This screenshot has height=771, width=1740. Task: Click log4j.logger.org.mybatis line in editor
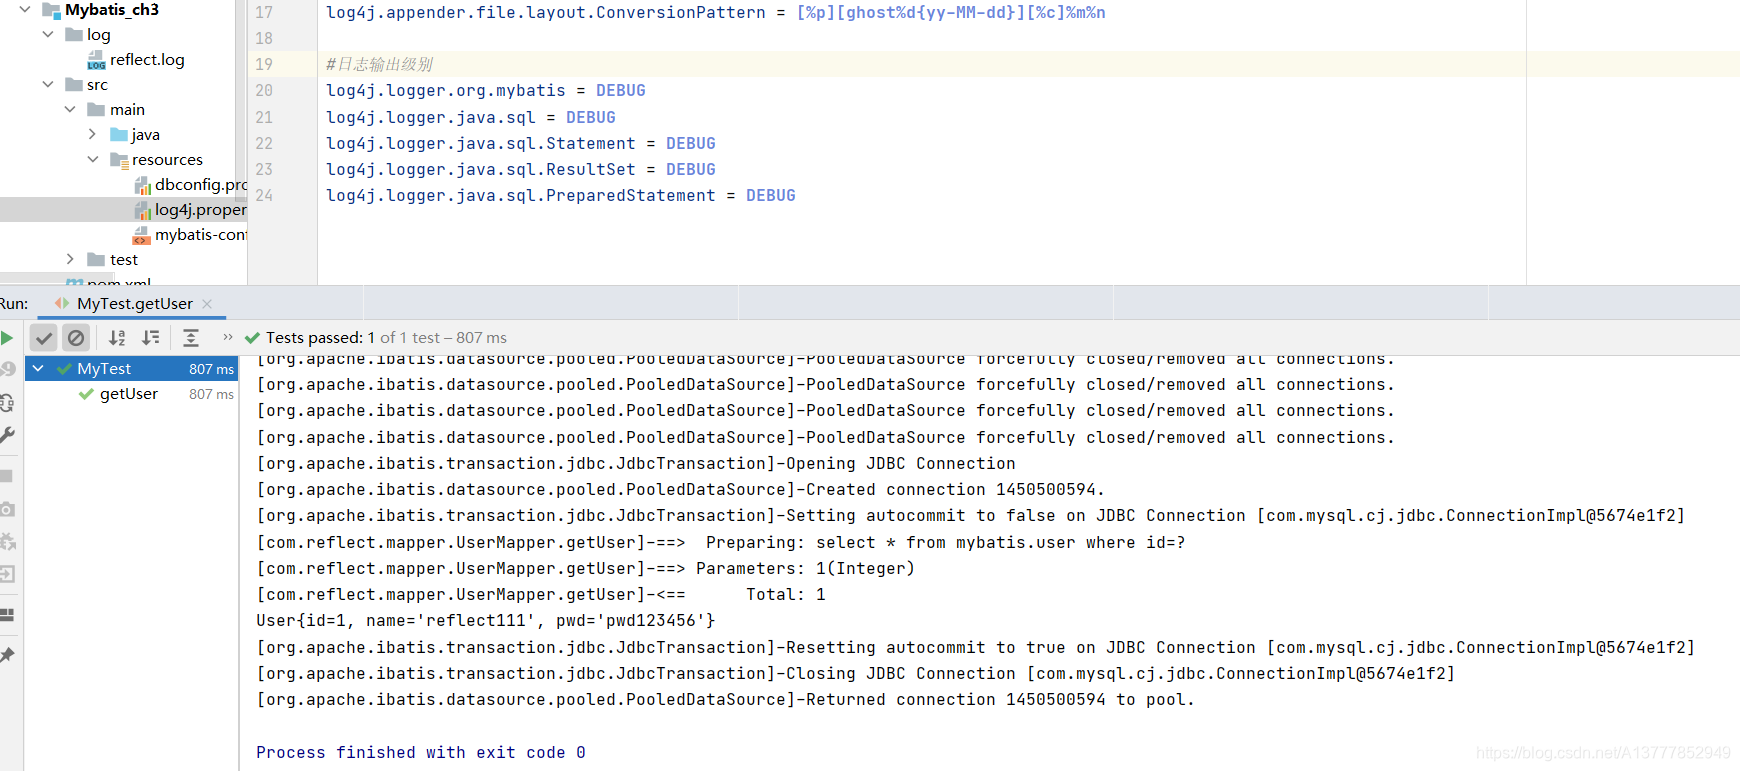tap(486, 90)
